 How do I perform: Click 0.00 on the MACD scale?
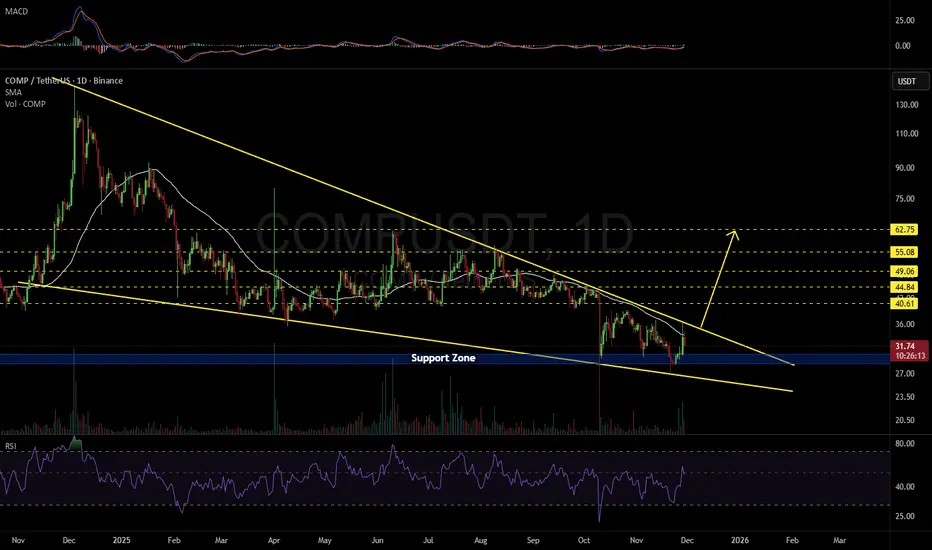click(903, 46)
